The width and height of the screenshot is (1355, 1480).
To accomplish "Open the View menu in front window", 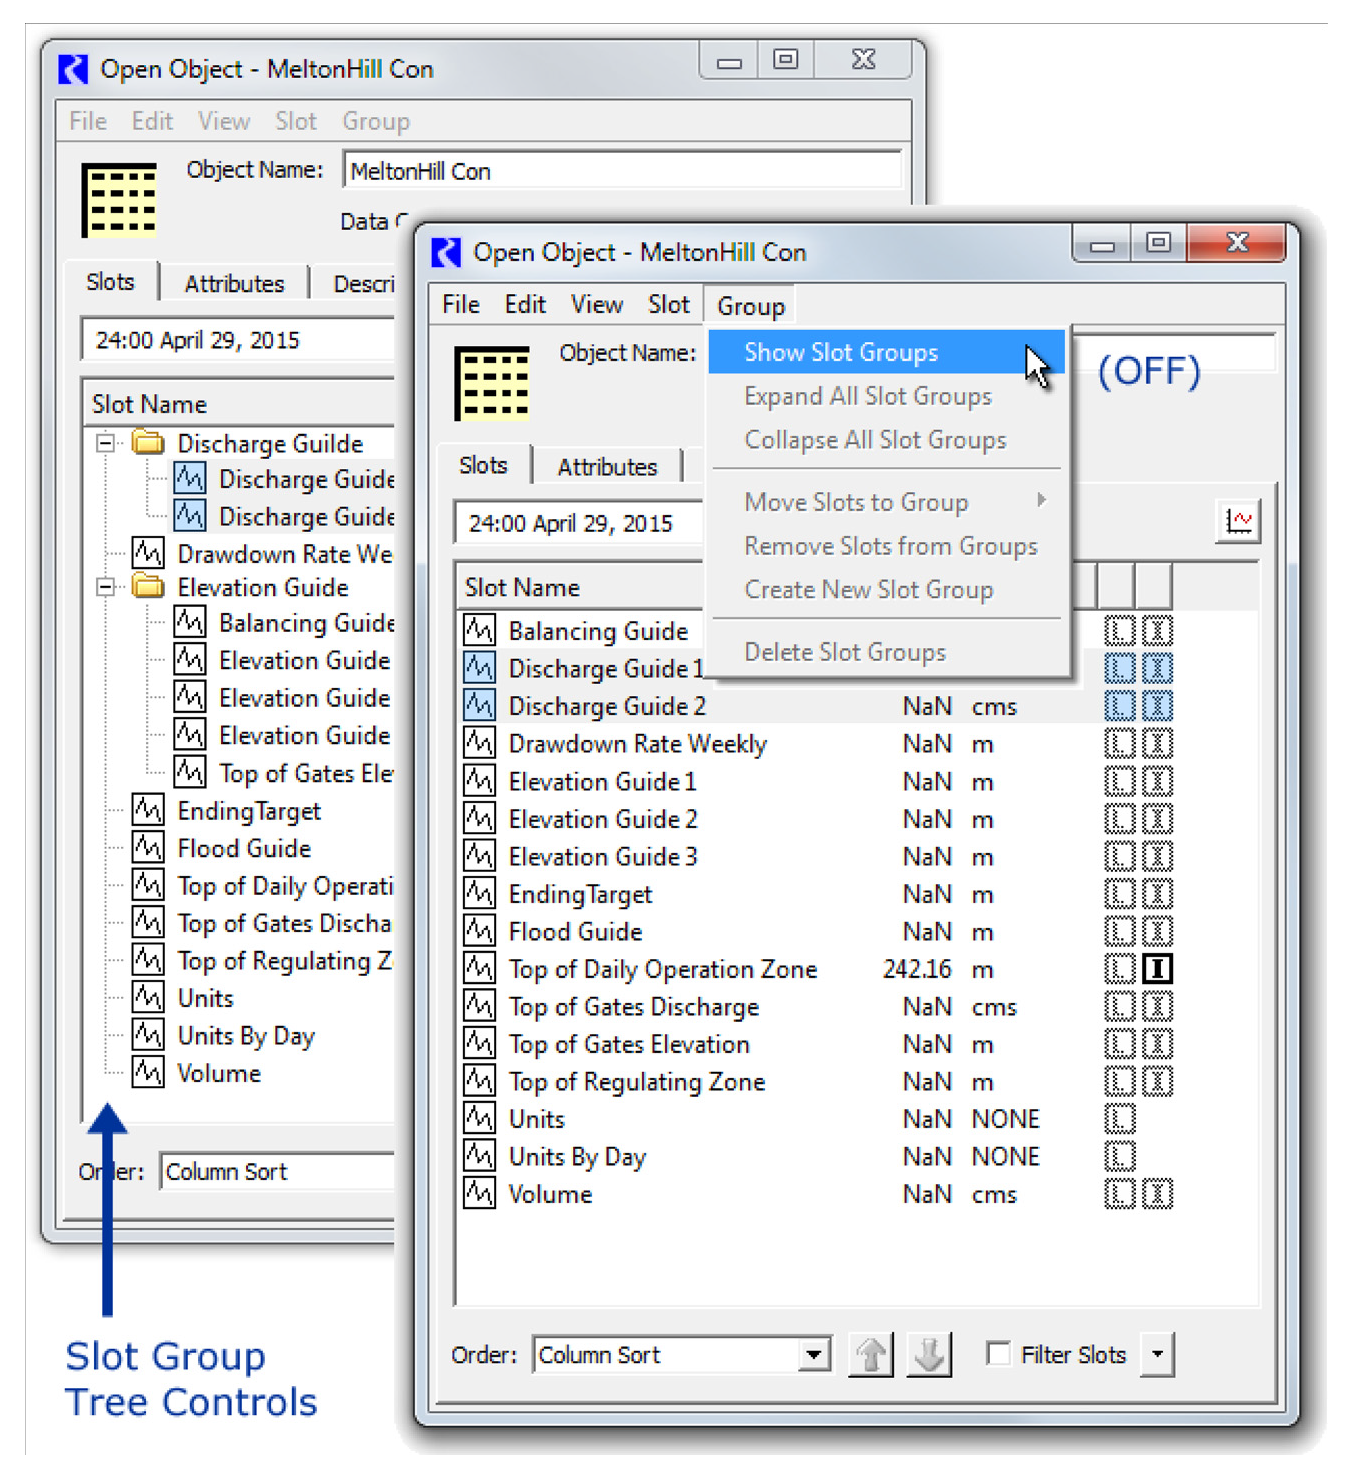I will (596, 305).
